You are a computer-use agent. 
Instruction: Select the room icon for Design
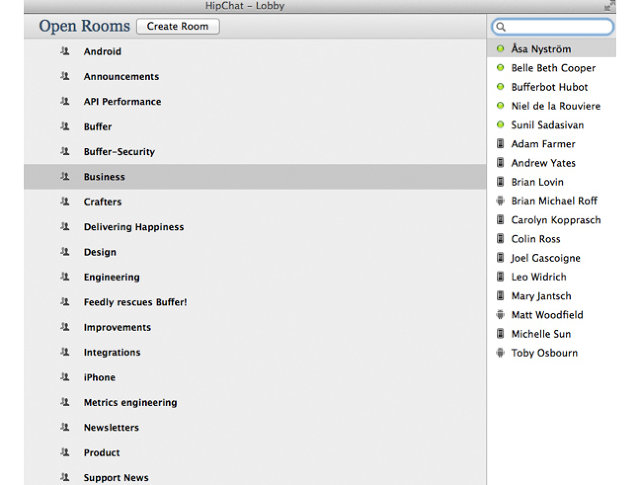point(64,251)
